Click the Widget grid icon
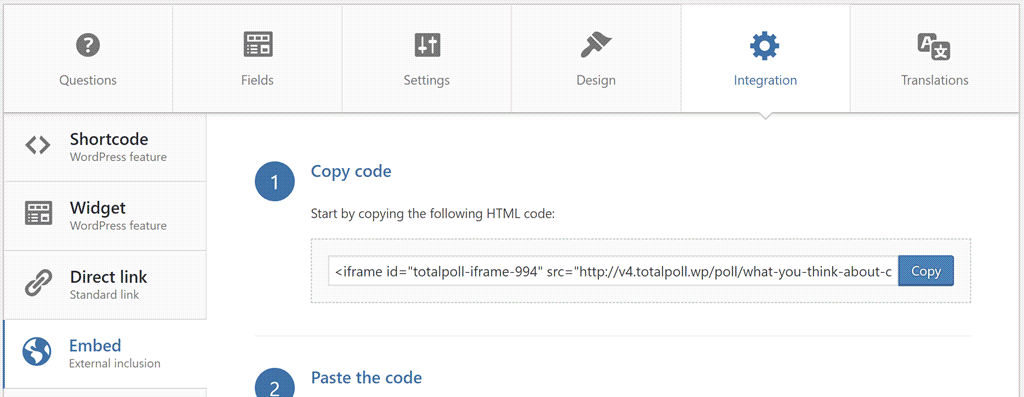 point(38,214)
